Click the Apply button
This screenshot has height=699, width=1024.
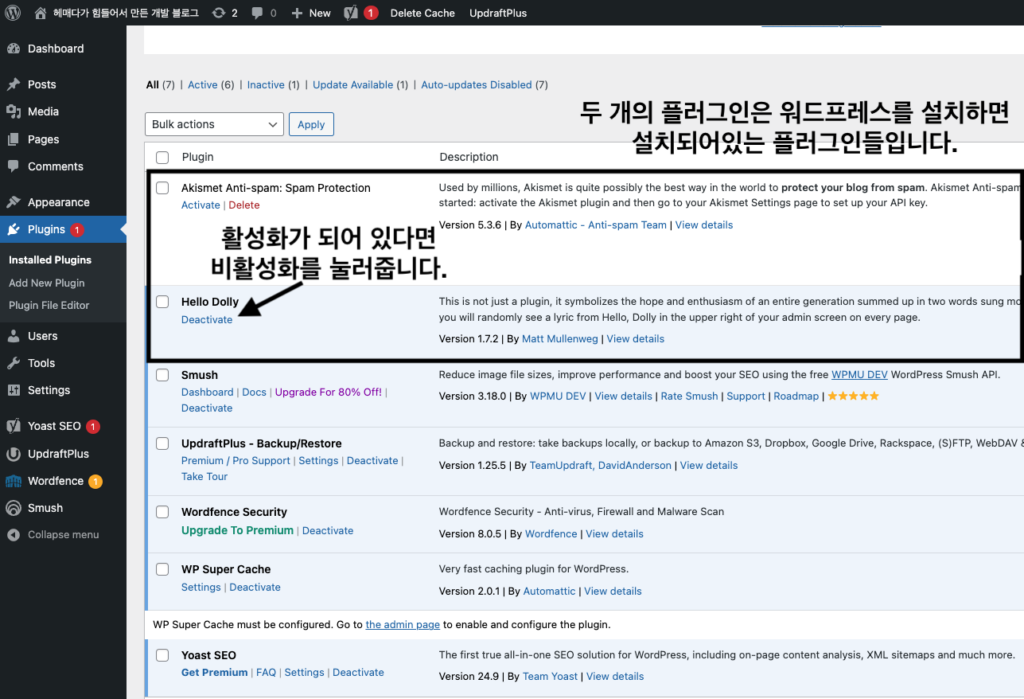(x=311, y=124)
